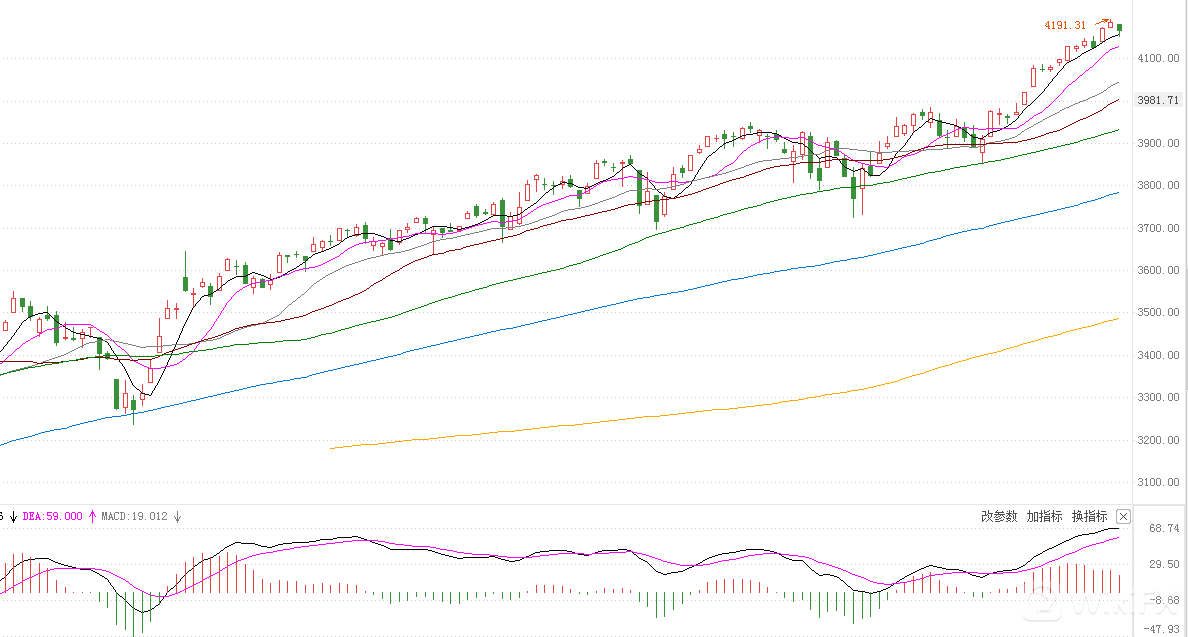Close the MACD indicator panel

pos(1123,516)
